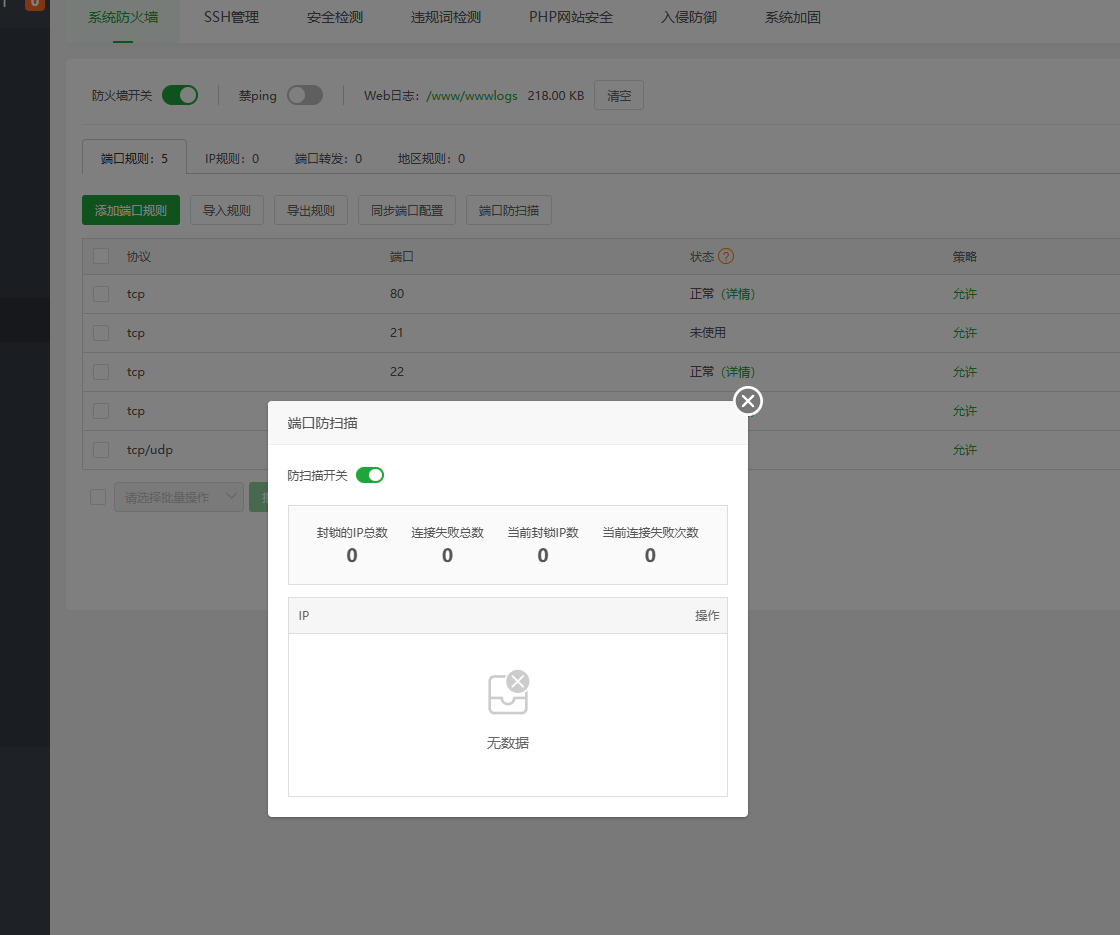1120x935 pixels.
Task: Select the 端口转发: 0 sub-tab
Action: click(329, 159)
